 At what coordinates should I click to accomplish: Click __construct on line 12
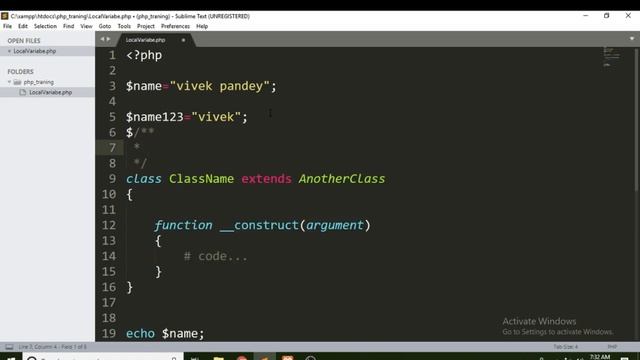pos(259,225)
